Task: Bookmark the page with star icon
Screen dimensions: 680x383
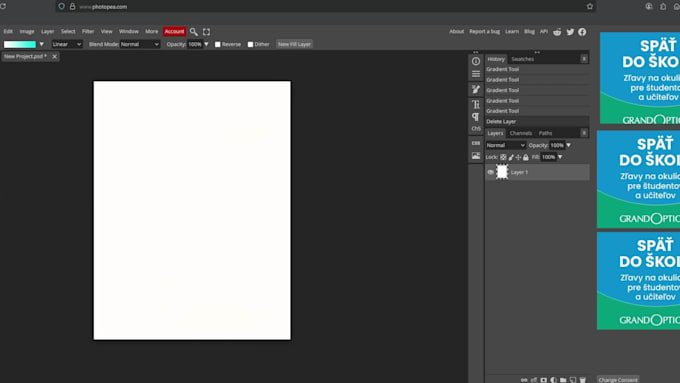Action: click(590, 7)
